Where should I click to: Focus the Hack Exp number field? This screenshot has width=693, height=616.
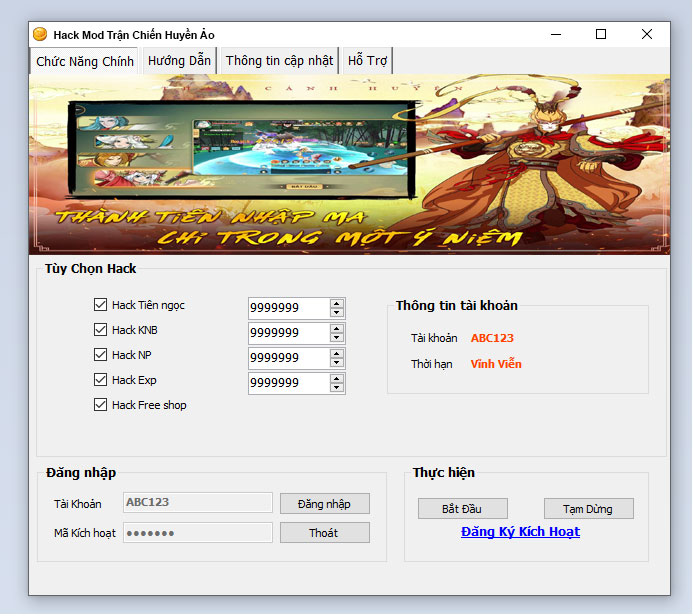tap(289, 383)
